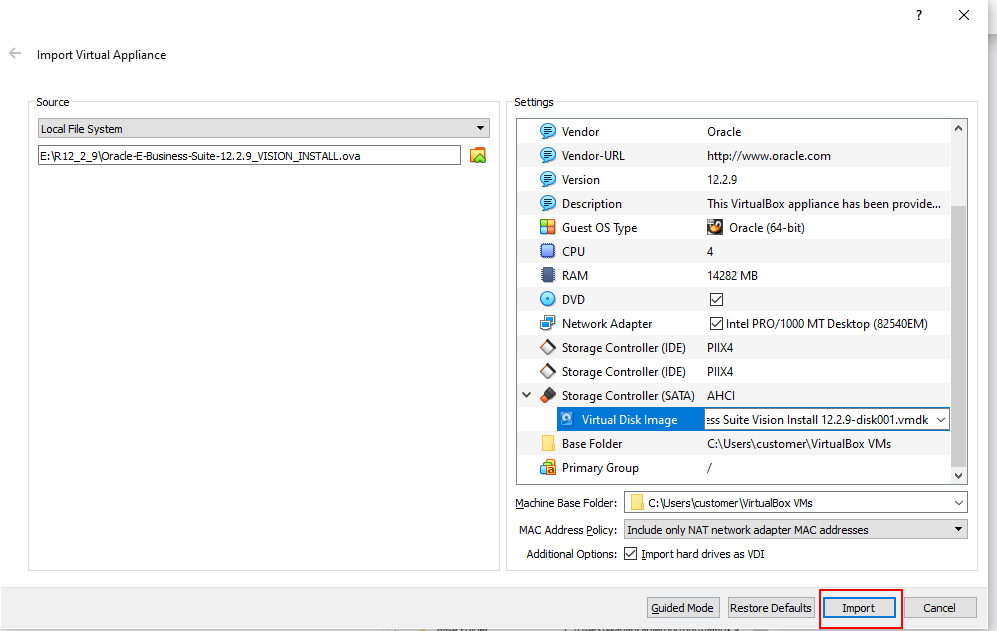Click the Guest OS Type icon

pos(547,228)
